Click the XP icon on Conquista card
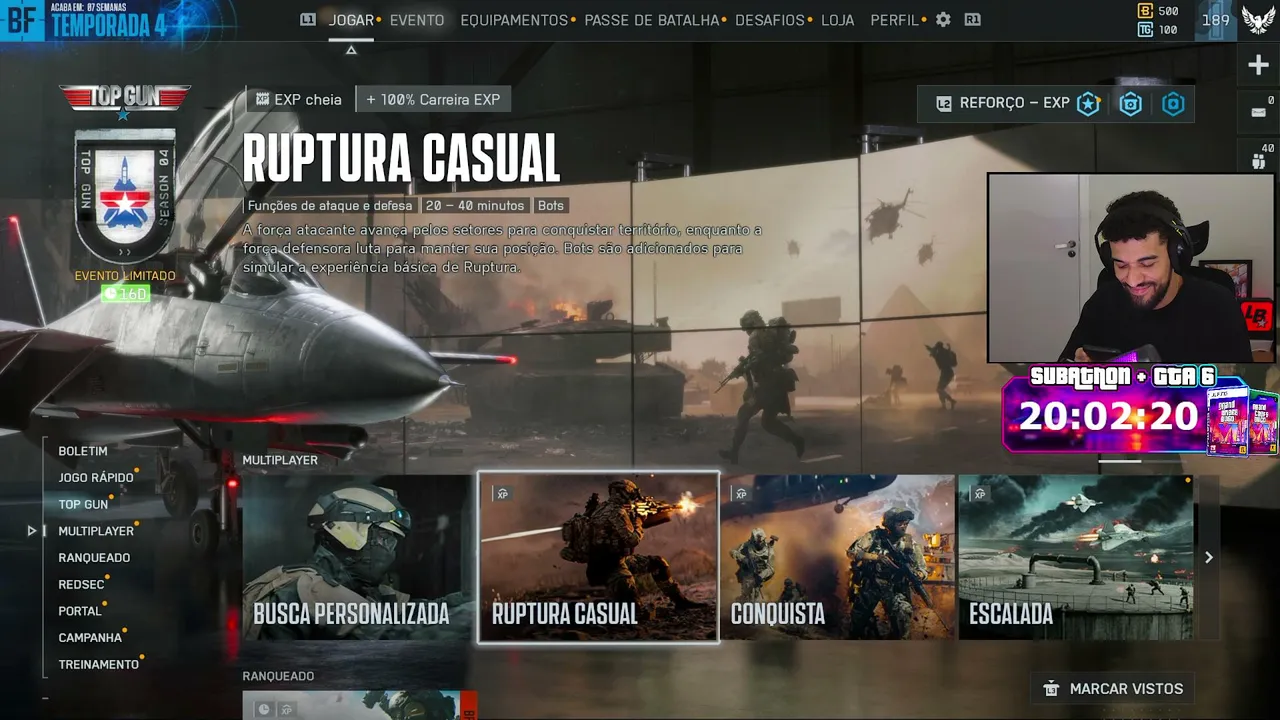 [741, 494]
